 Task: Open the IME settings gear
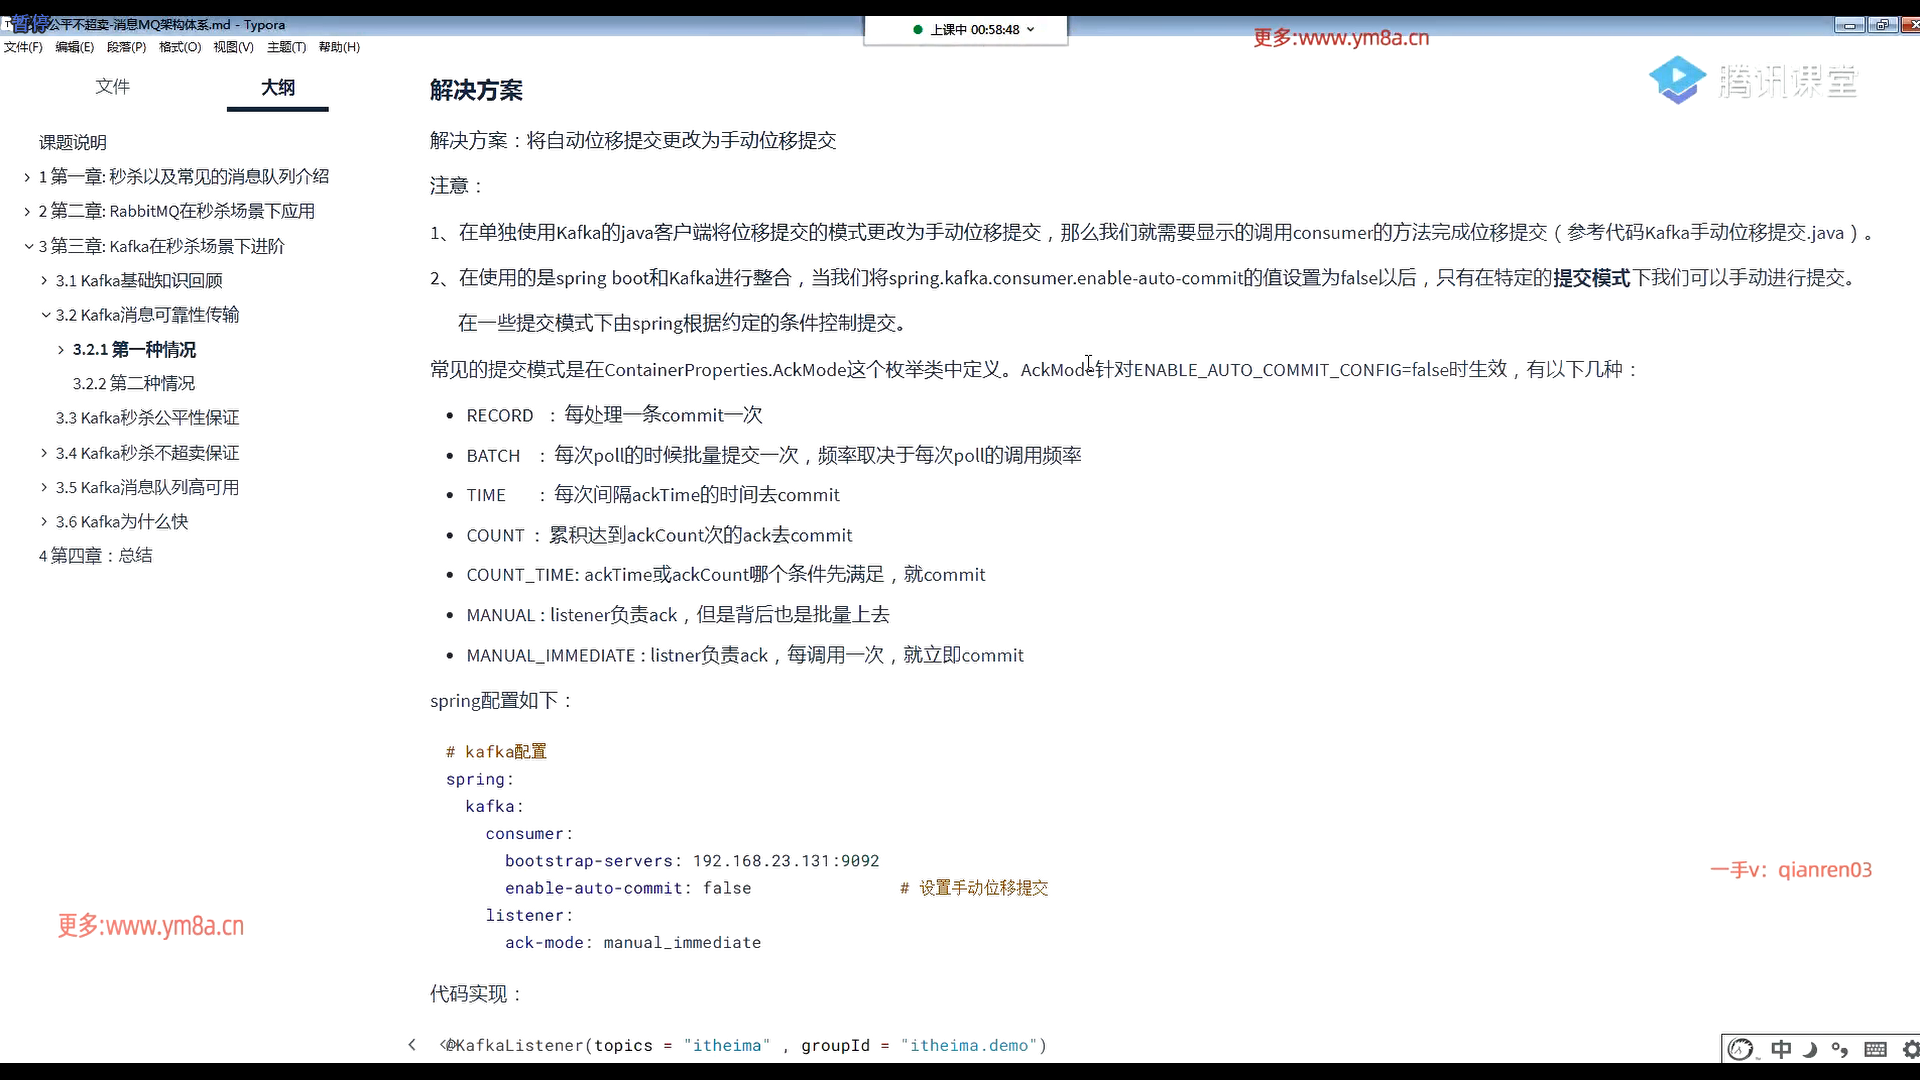1910,1049
